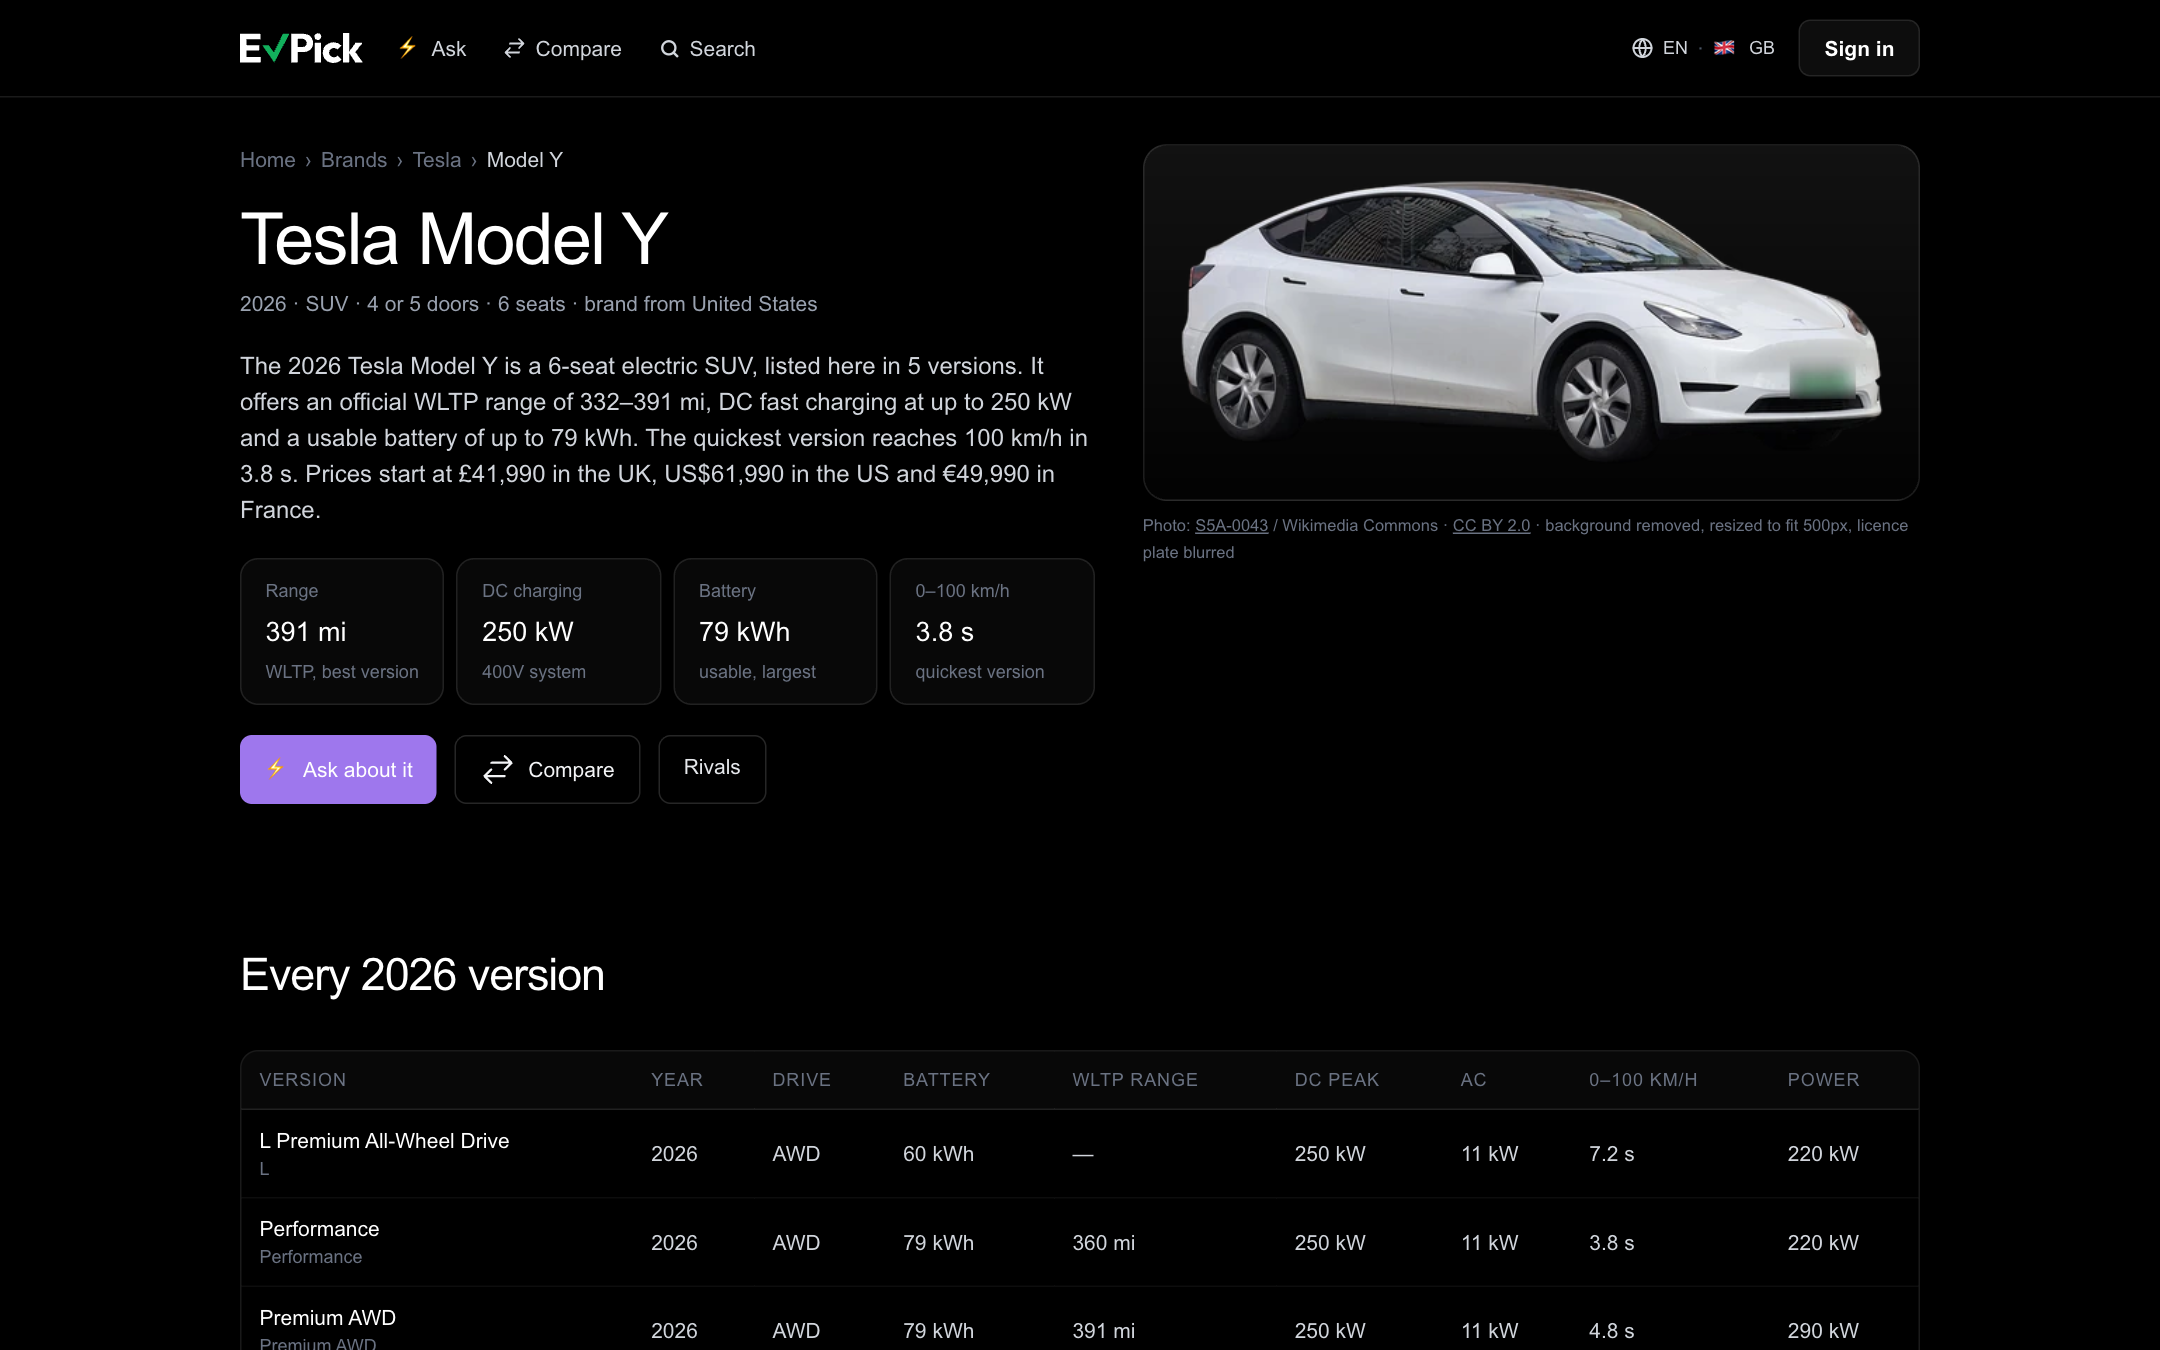Viewport: 2160px width, 1350px height.
Task: Click 290 kW power cell
Action: click(1823, 1331)
